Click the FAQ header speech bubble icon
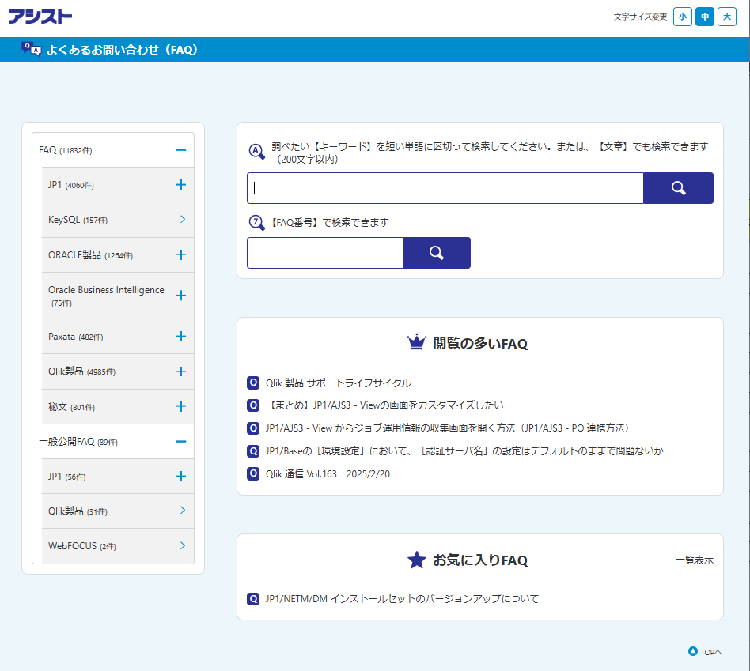Screen dimensions: 750x671 click(x=32, y=49)
